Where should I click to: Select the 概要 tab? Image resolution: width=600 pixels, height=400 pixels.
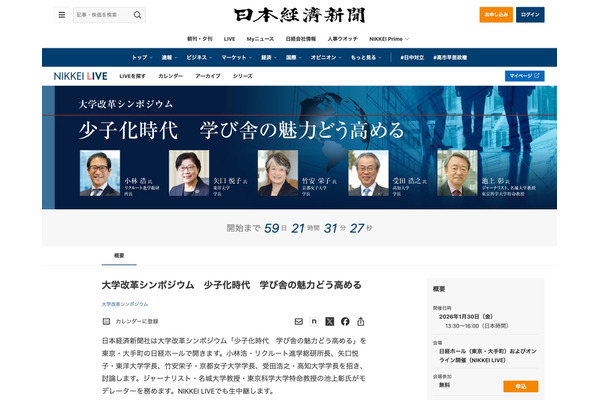point(119,255)
